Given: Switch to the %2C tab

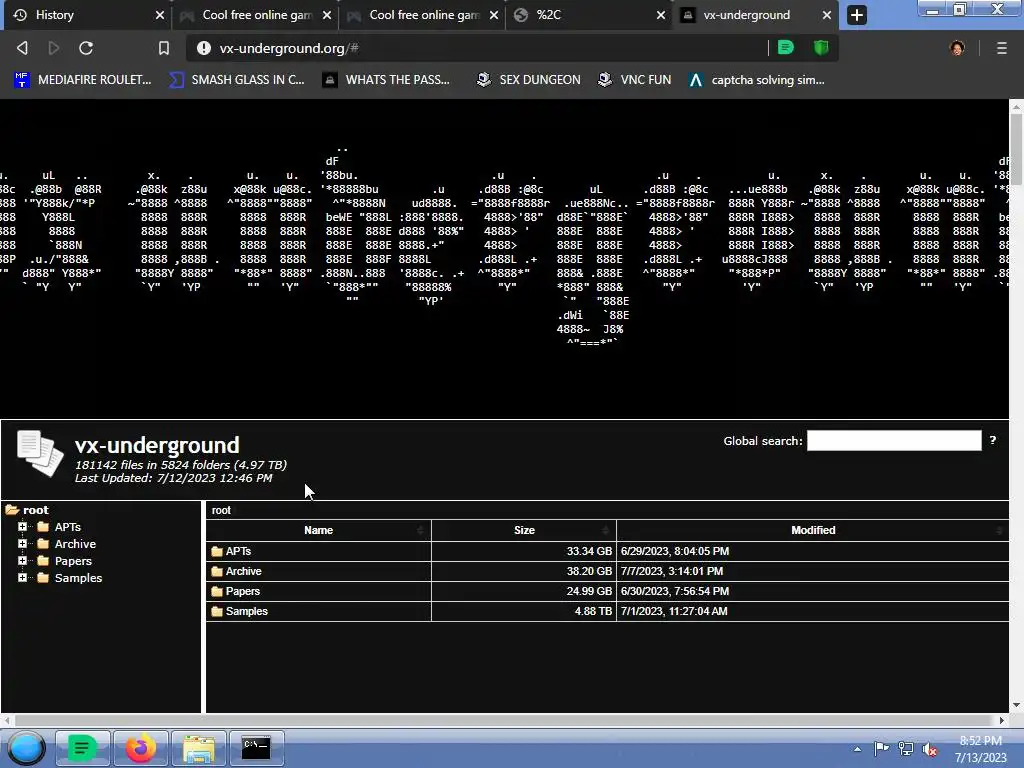Looking at the screenshot, I should [x=589, y=15].
